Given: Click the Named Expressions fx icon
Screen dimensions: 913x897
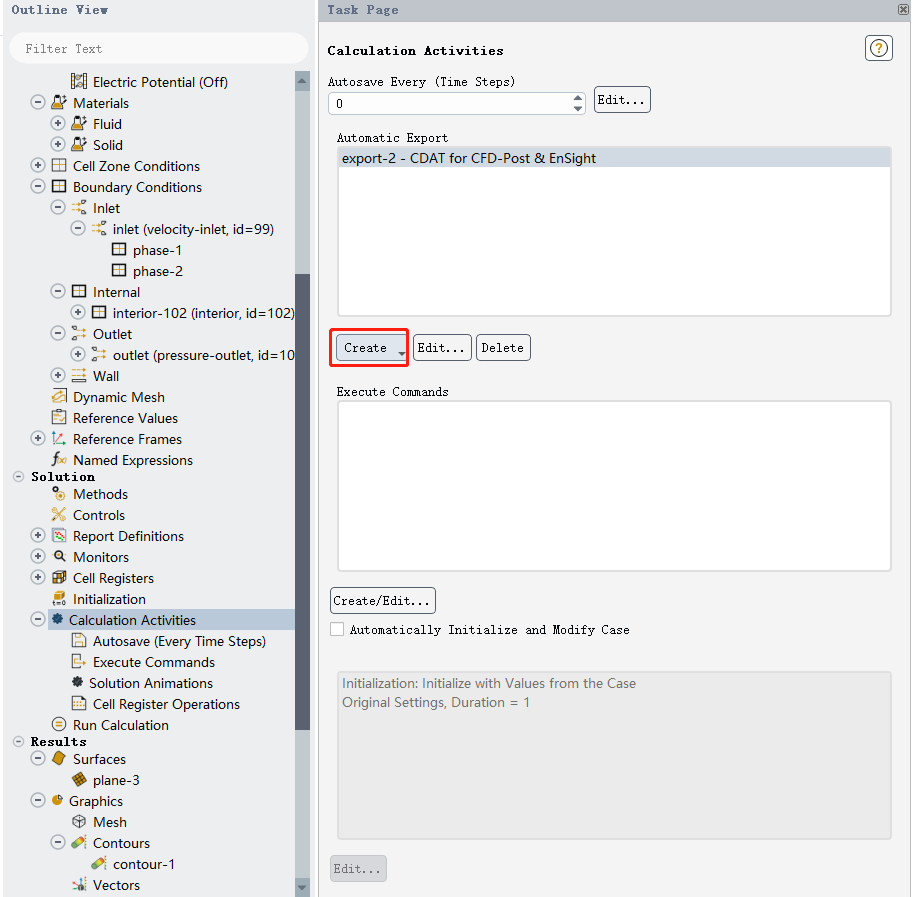Looking at the screenshot, I should coord(59,459).
